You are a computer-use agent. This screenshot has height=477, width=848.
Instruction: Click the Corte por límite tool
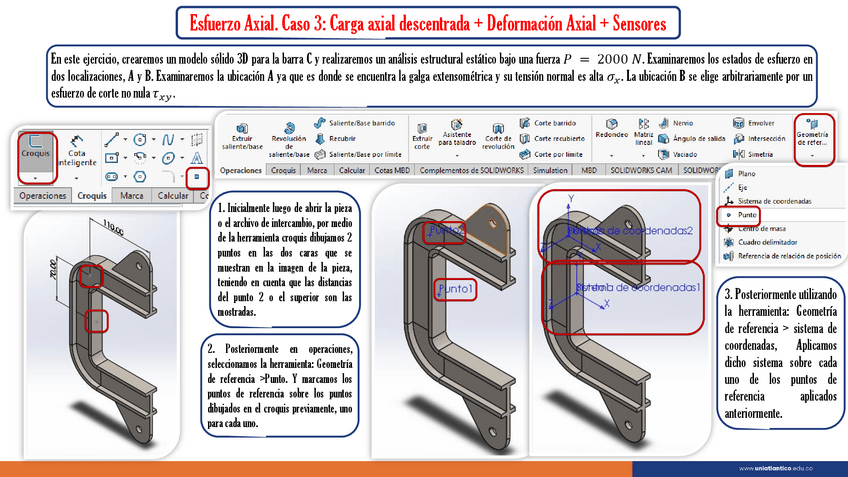pyautogui.click(x=551, y=154)
